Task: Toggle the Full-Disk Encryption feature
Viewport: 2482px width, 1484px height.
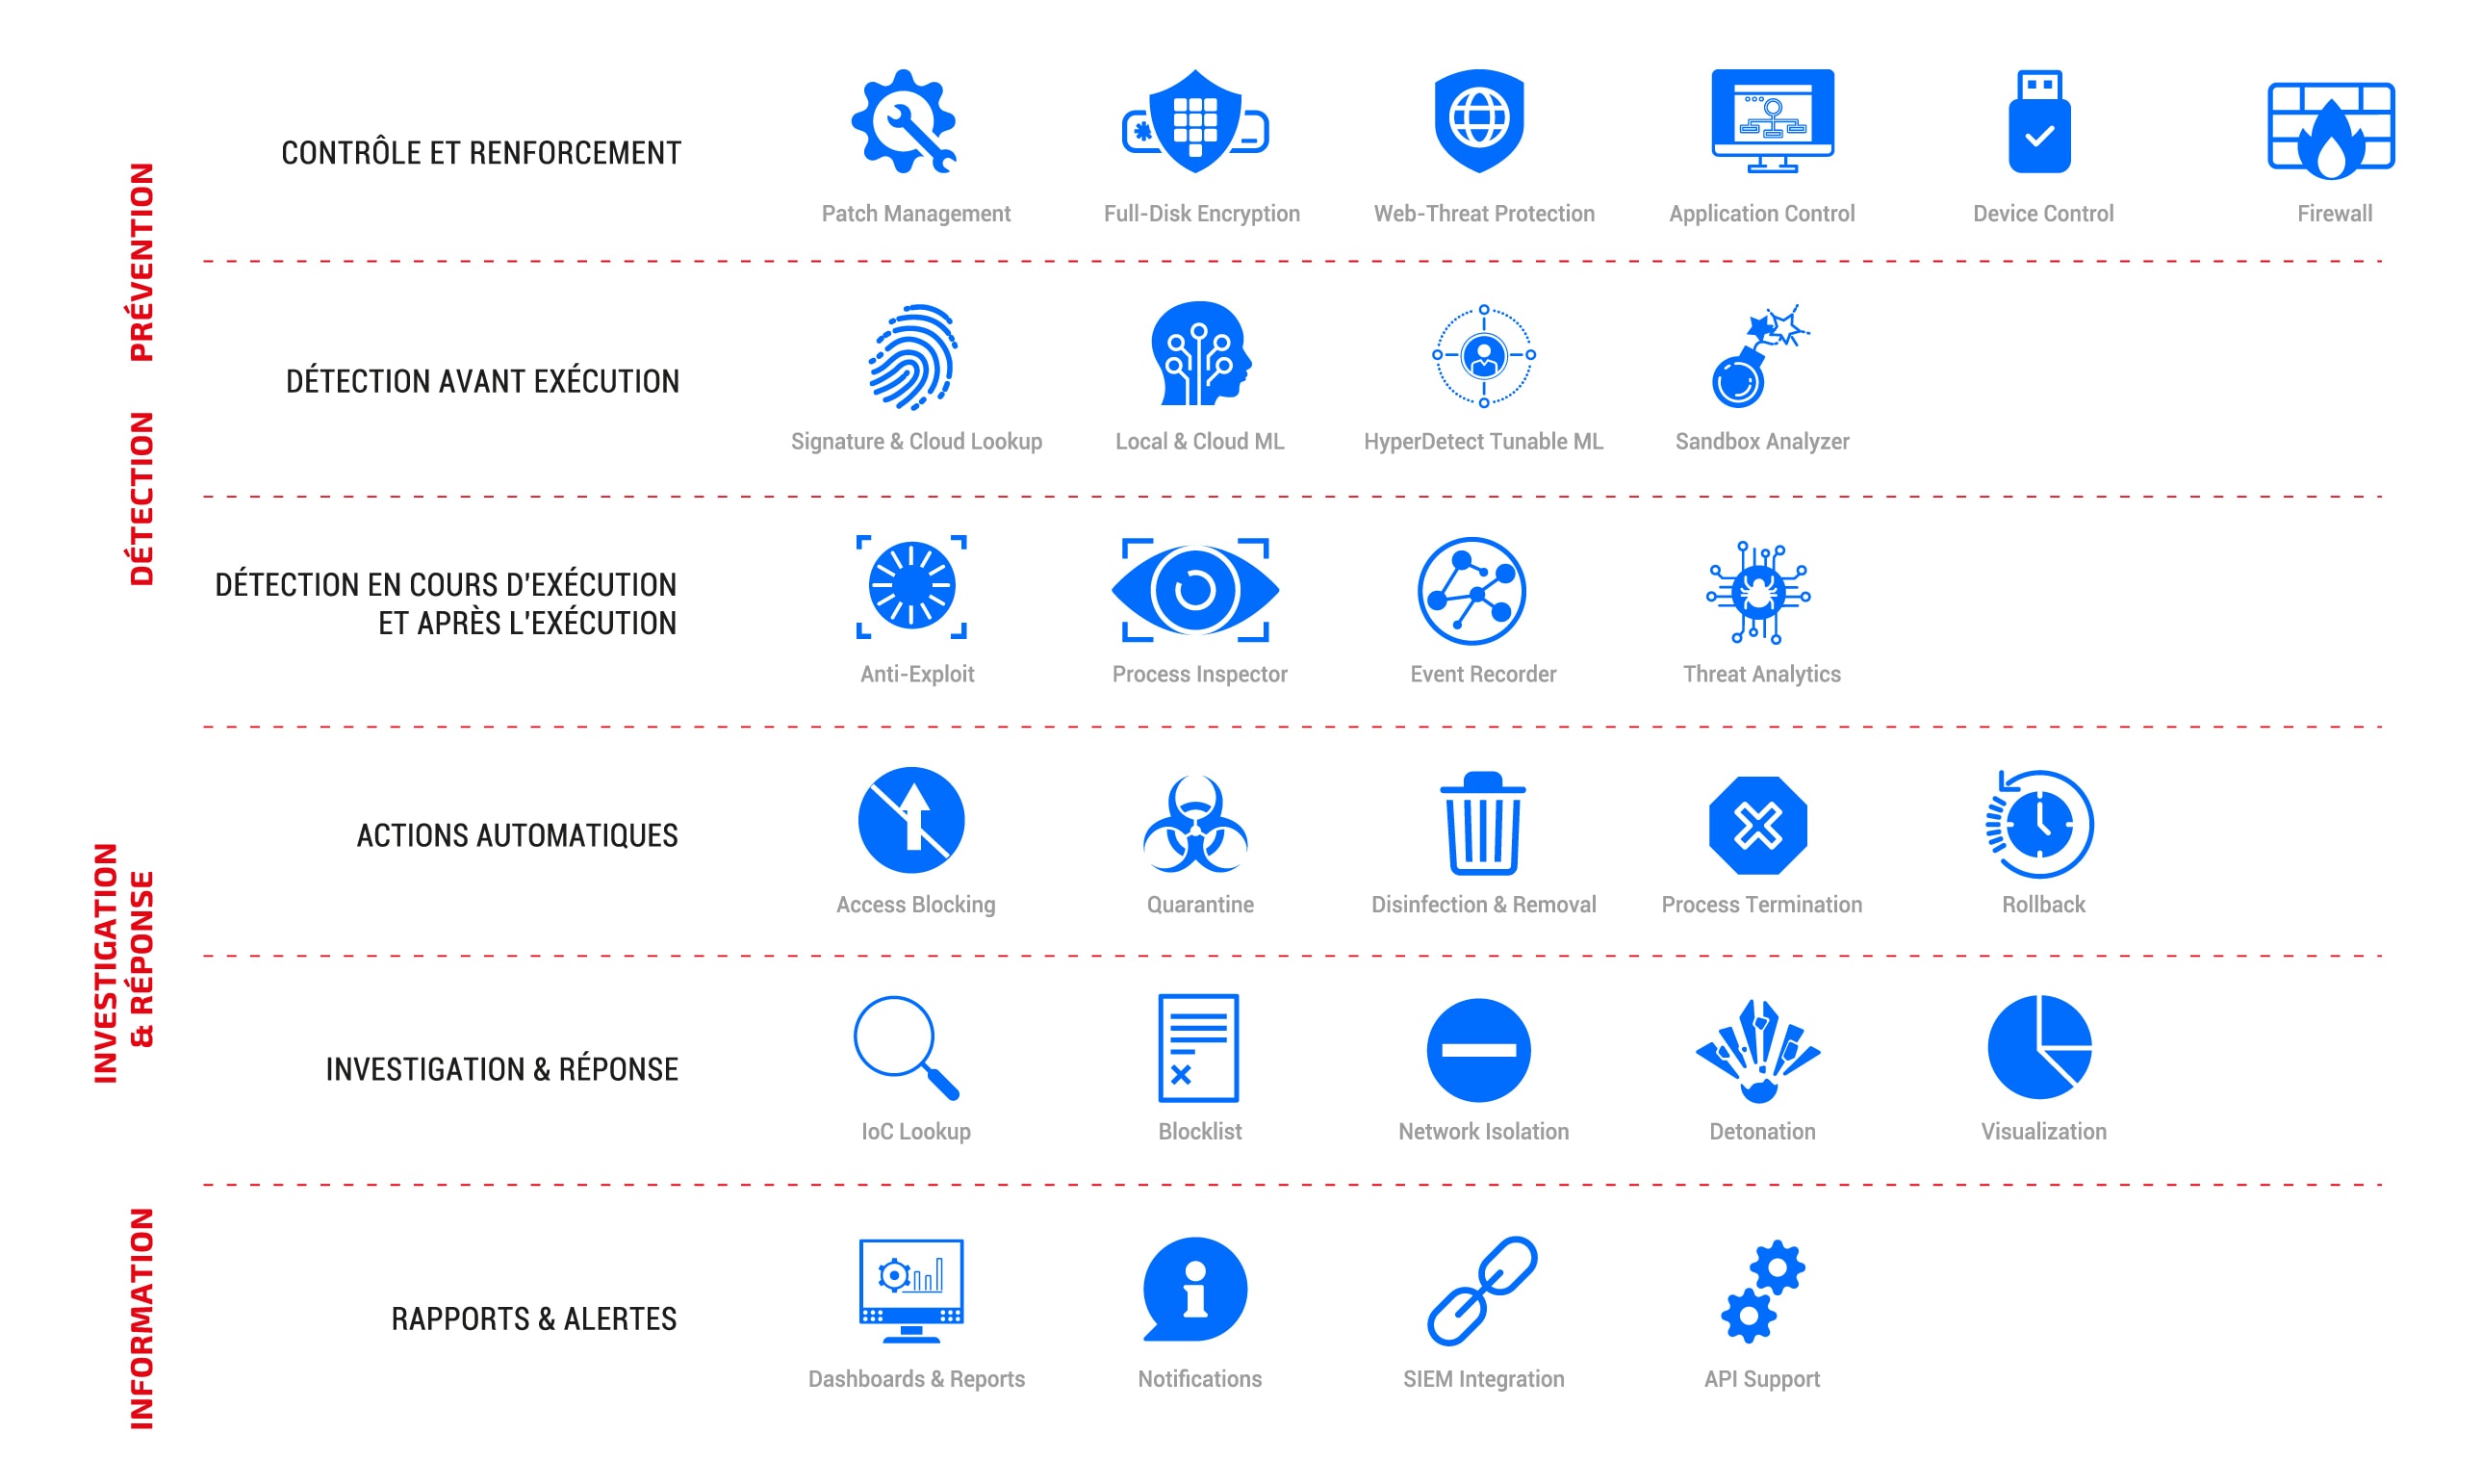Action: tap(1199, 135)
